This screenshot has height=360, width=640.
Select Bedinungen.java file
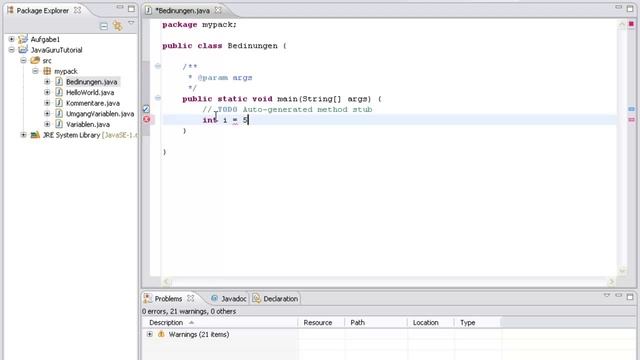tap(91, 82)
